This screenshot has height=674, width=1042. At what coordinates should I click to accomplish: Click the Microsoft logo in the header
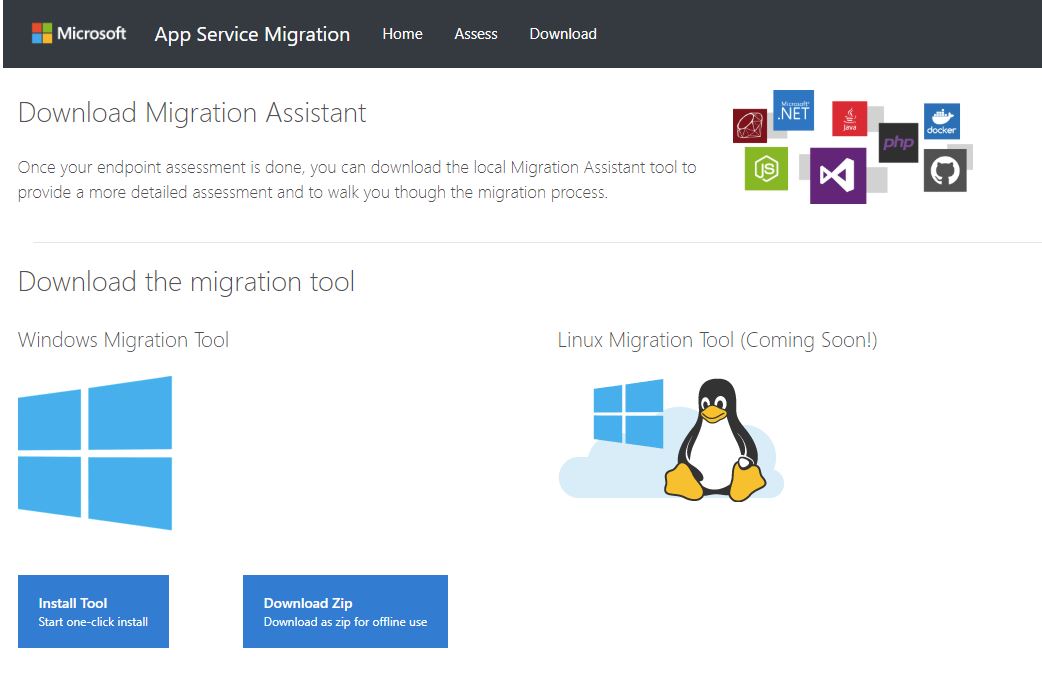pyautogui.click(x=79, y=33)
